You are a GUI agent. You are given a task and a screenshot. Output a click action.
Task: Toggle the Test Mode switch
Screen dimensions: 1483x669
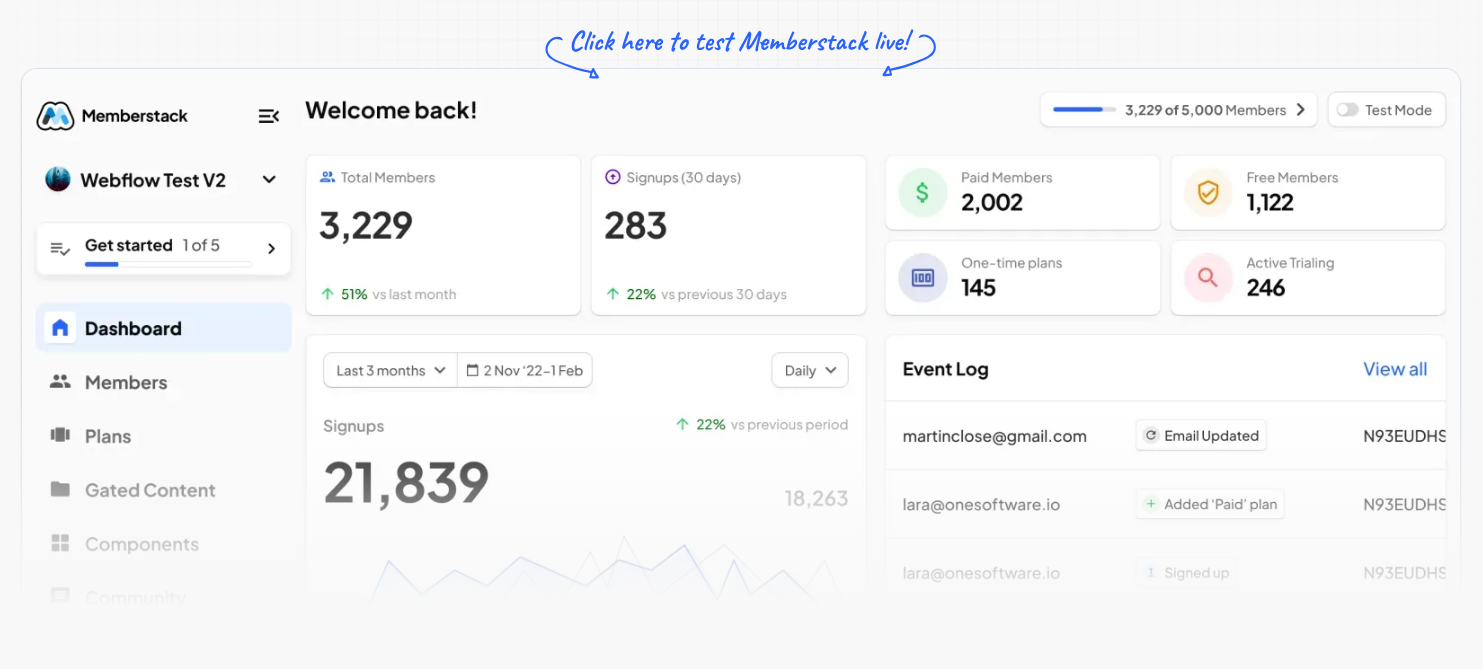tap(1348, 110)
